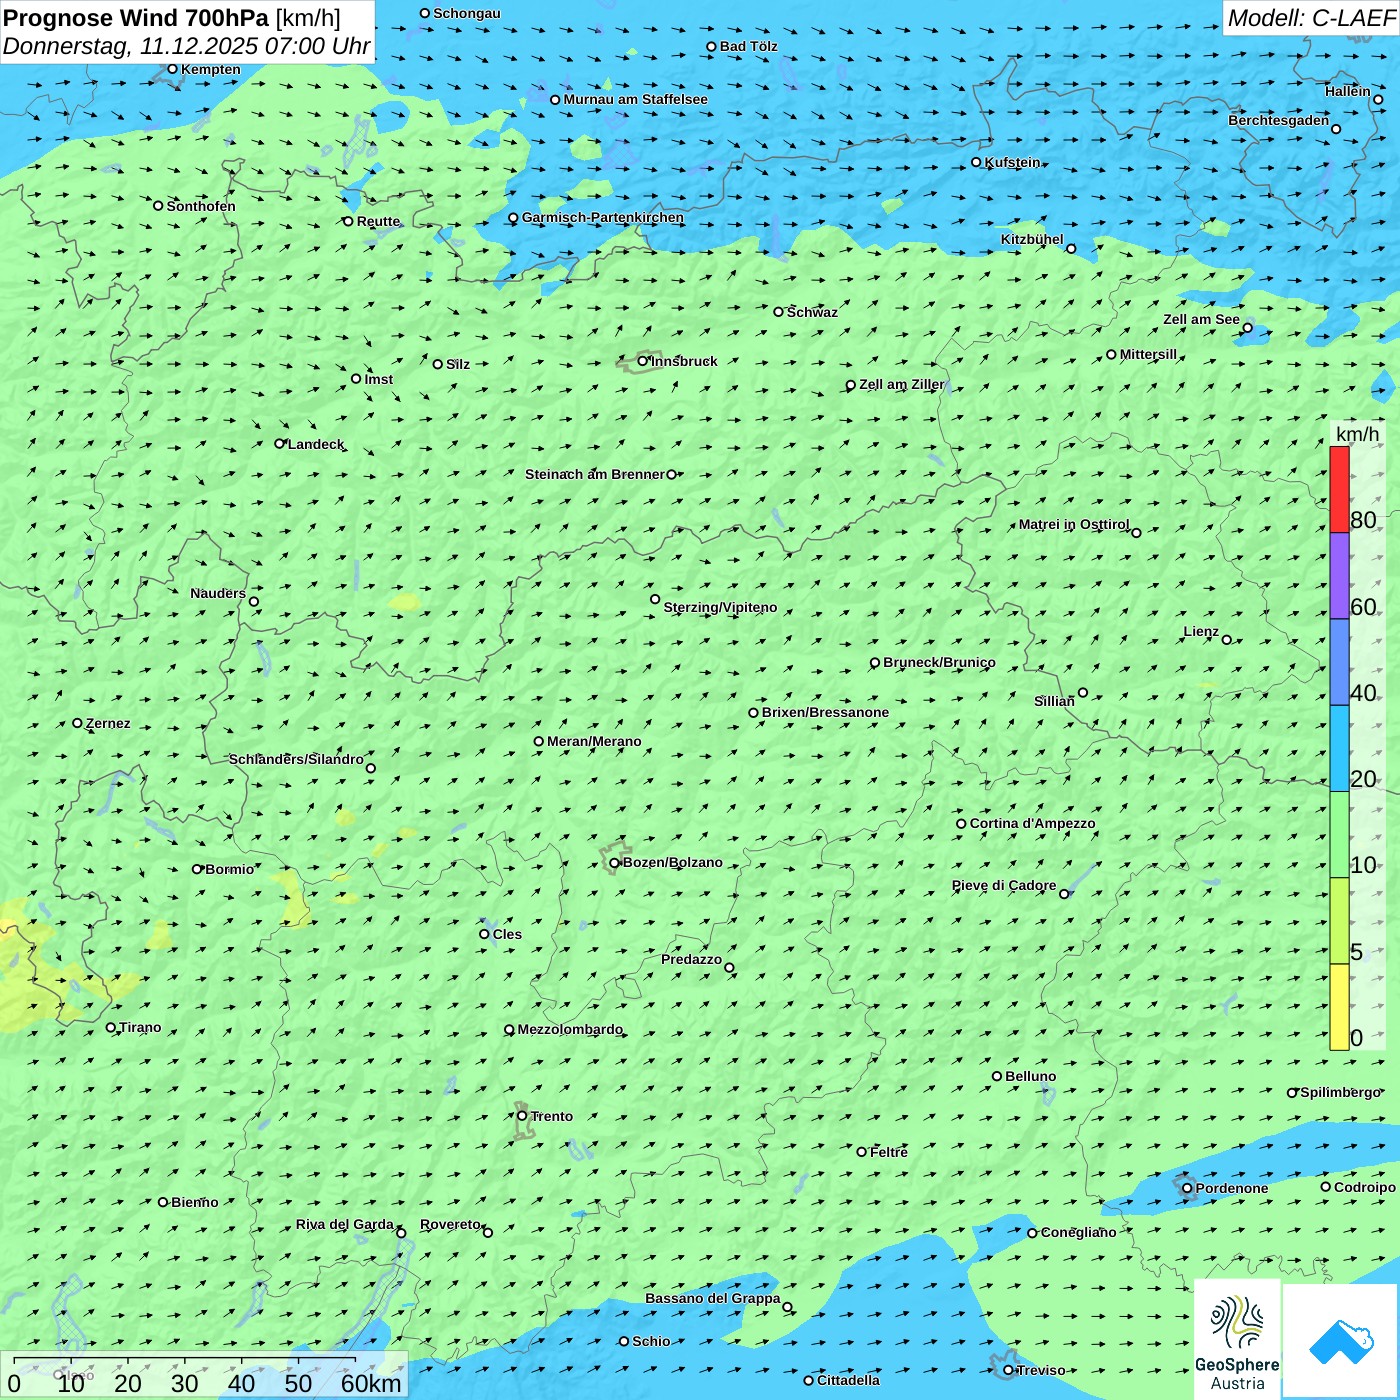
Task: Click the Modell: C-LAEF label
Action: coord(1310,18)
